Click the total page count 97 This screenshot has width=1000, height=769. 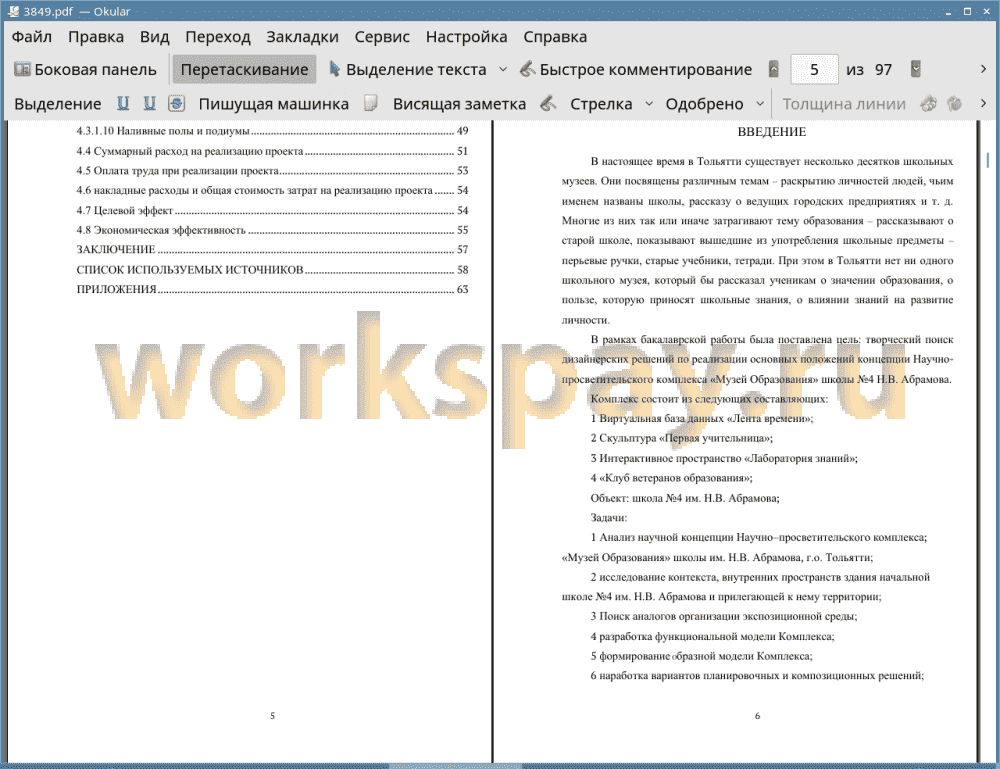coord(883,70)
